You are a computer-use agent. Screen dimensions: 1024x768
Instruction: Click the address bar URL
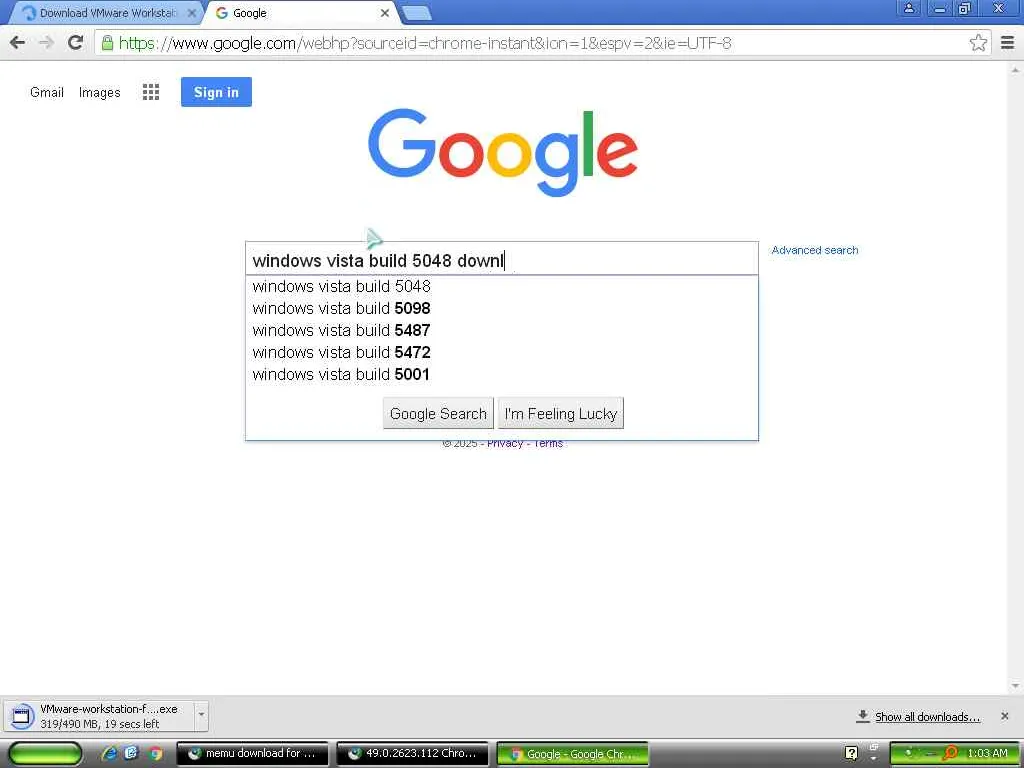424,43
